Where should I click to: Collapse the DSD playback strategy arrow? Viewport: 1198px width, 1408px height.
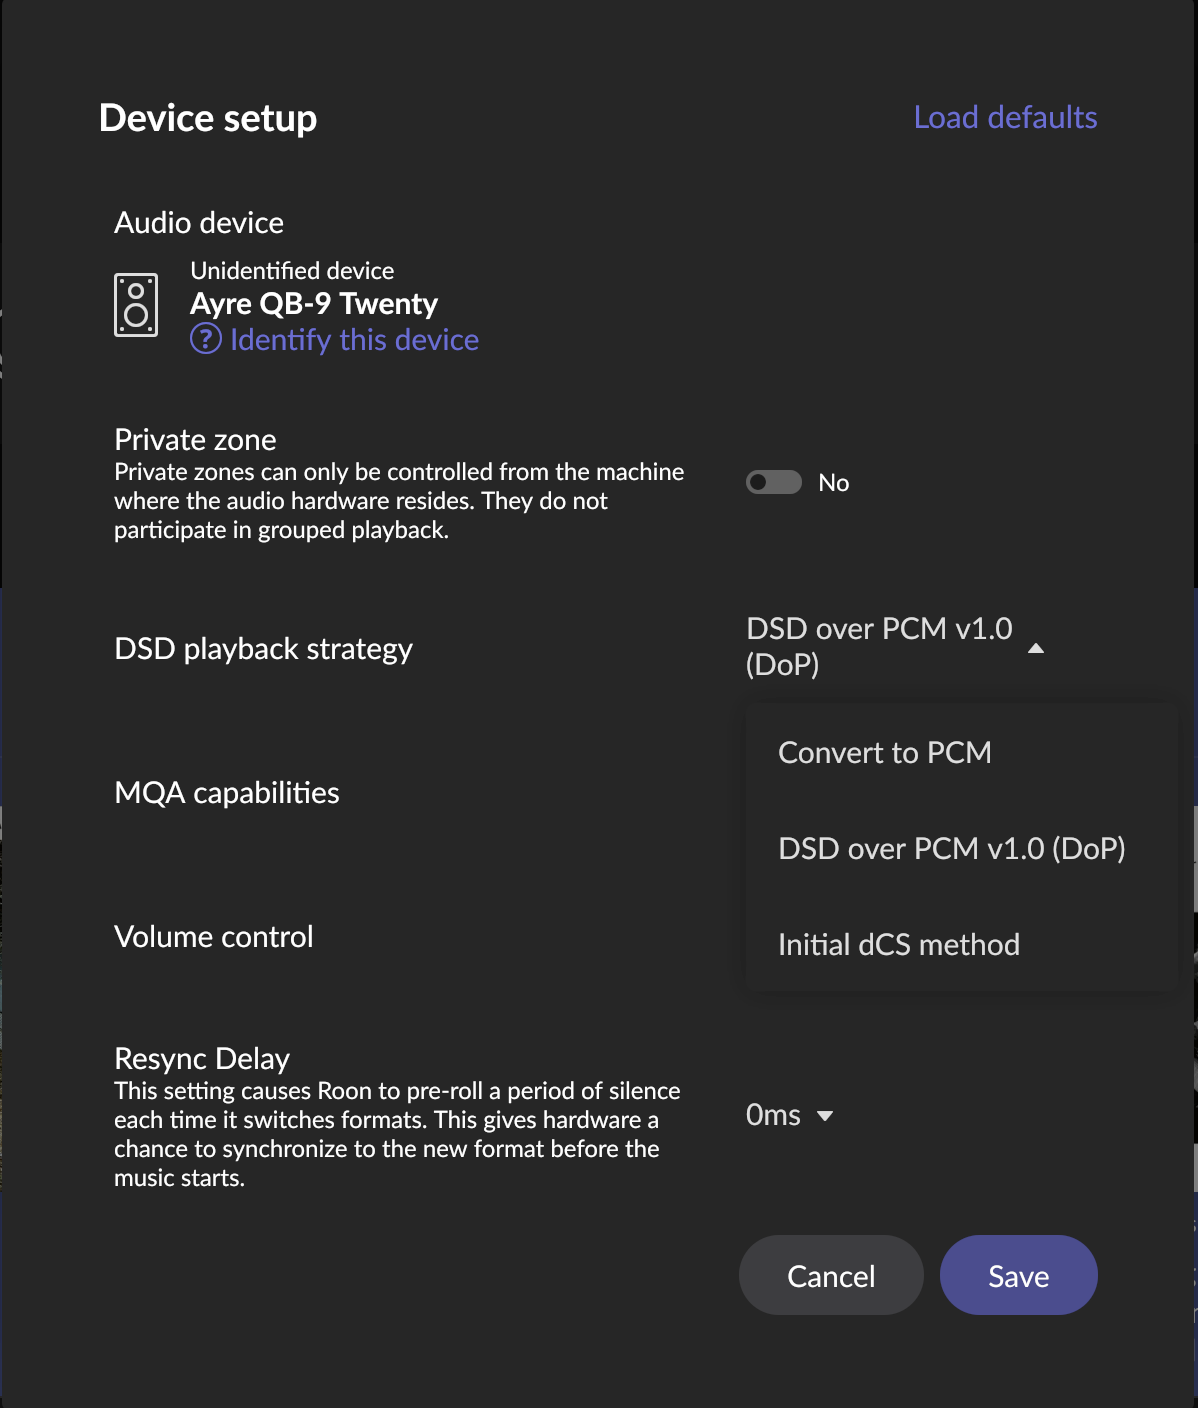click(1036, 648)
